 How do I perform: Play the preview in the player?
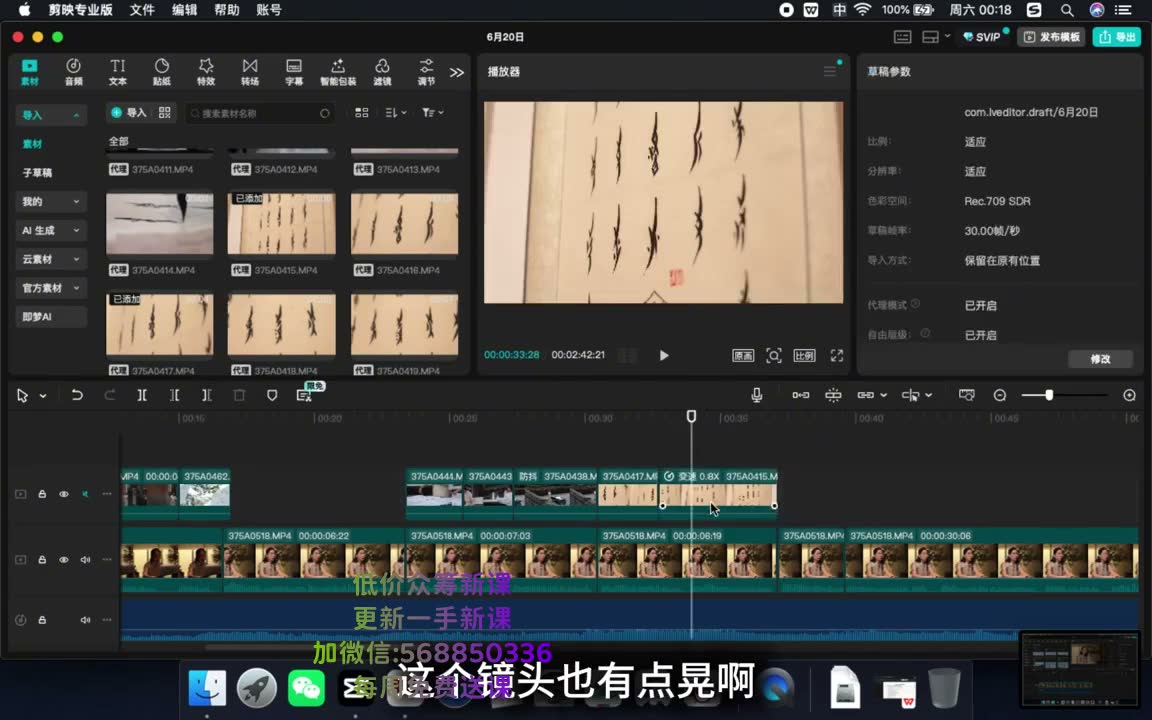pyautogui.click(x=664, y=356)
